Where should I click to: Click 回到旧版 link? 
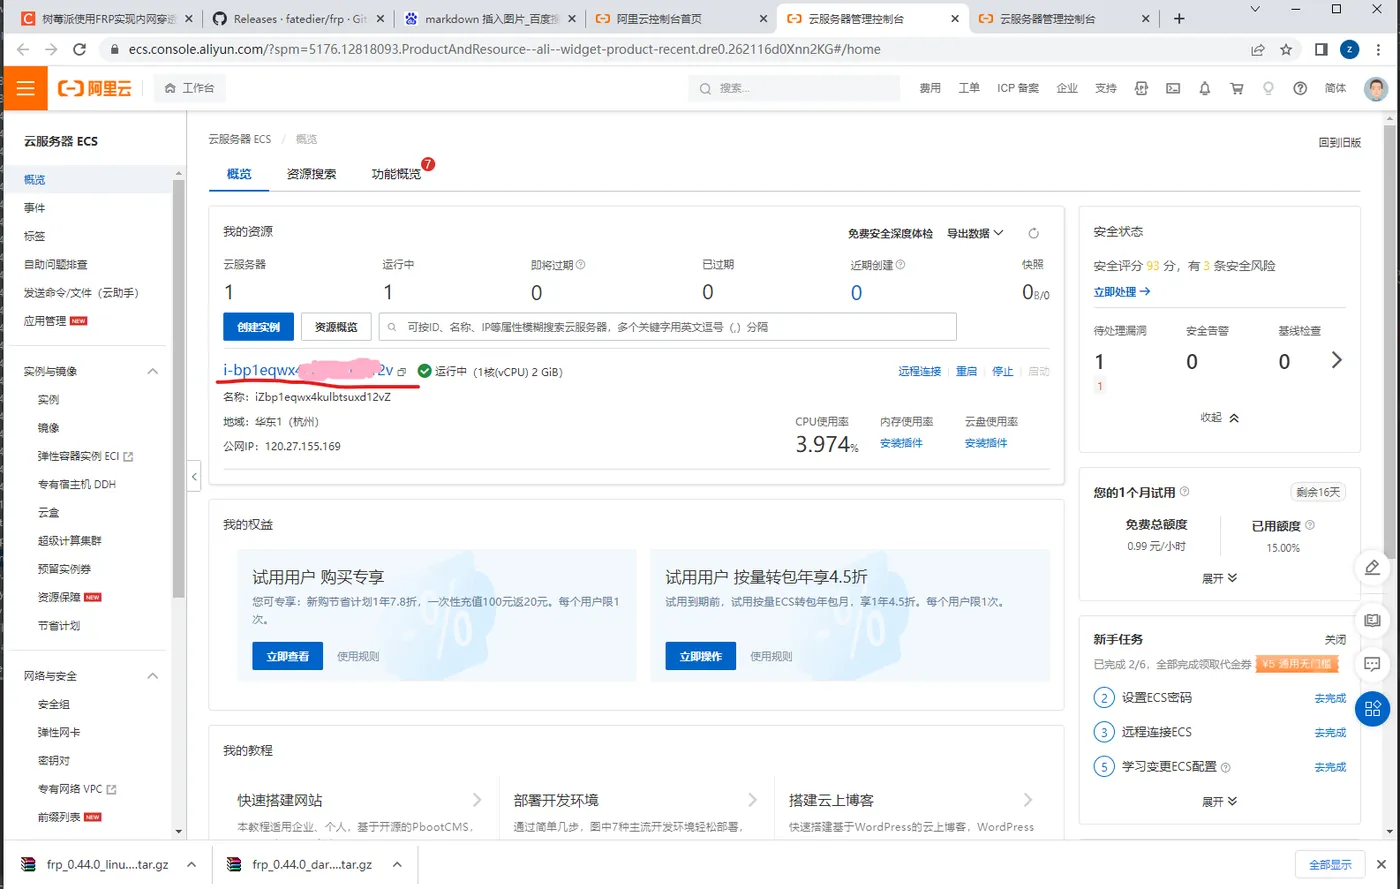1339,143
